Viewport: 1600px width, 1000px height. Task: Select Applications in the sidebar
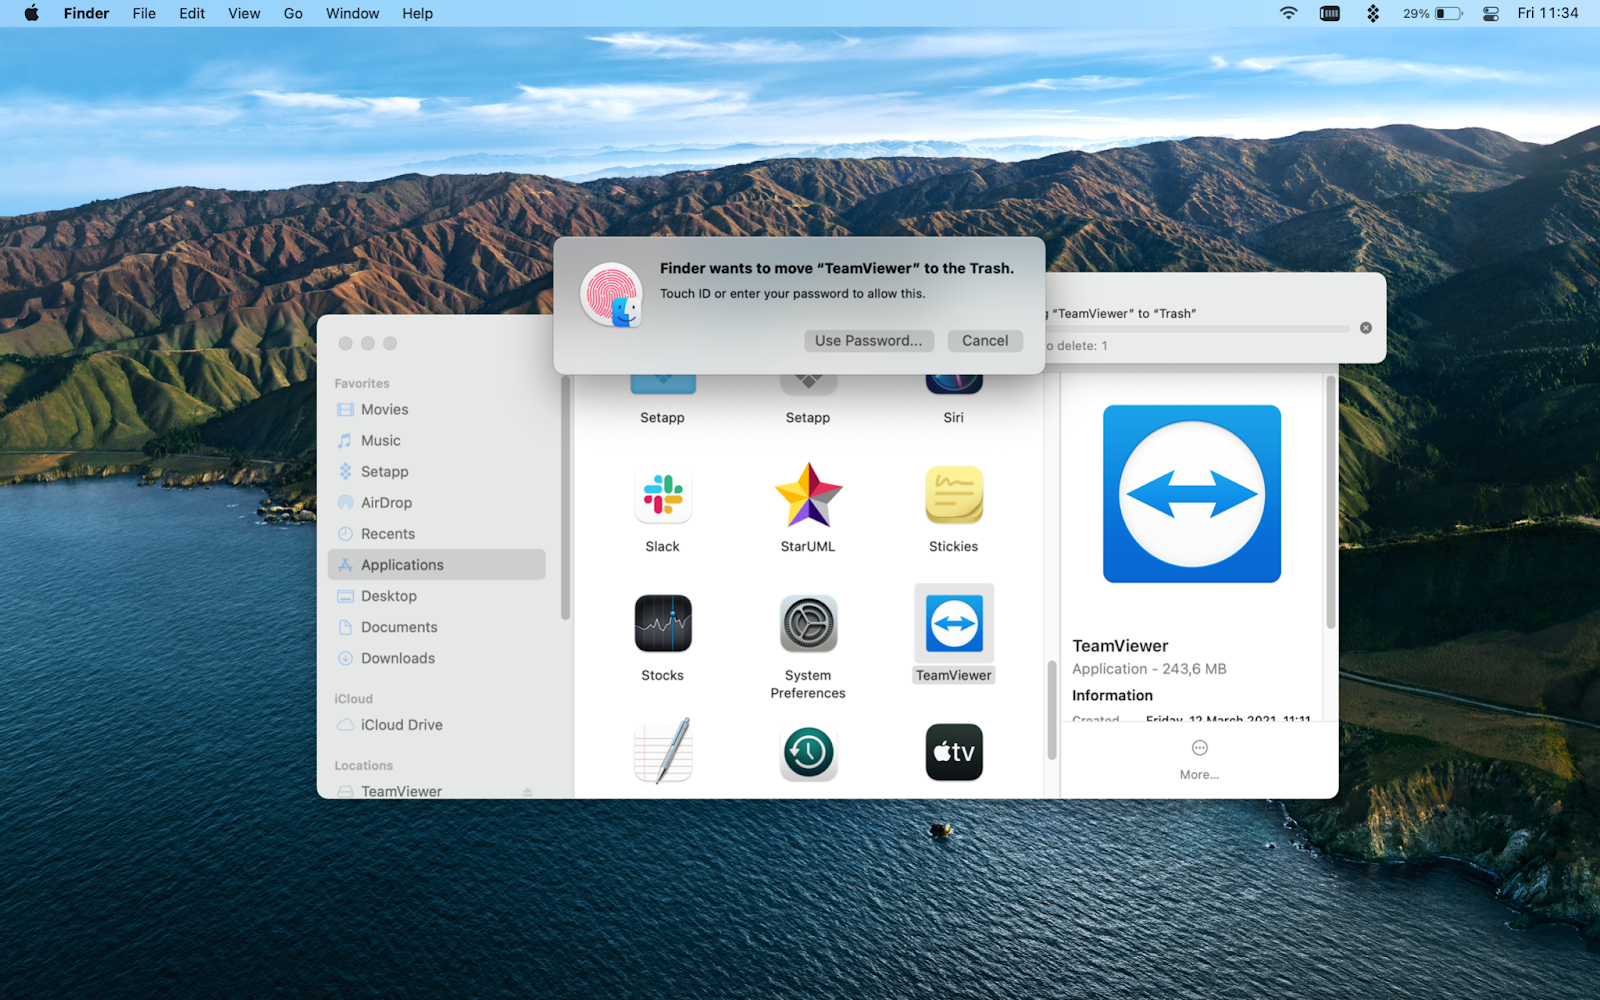(437, 565)
